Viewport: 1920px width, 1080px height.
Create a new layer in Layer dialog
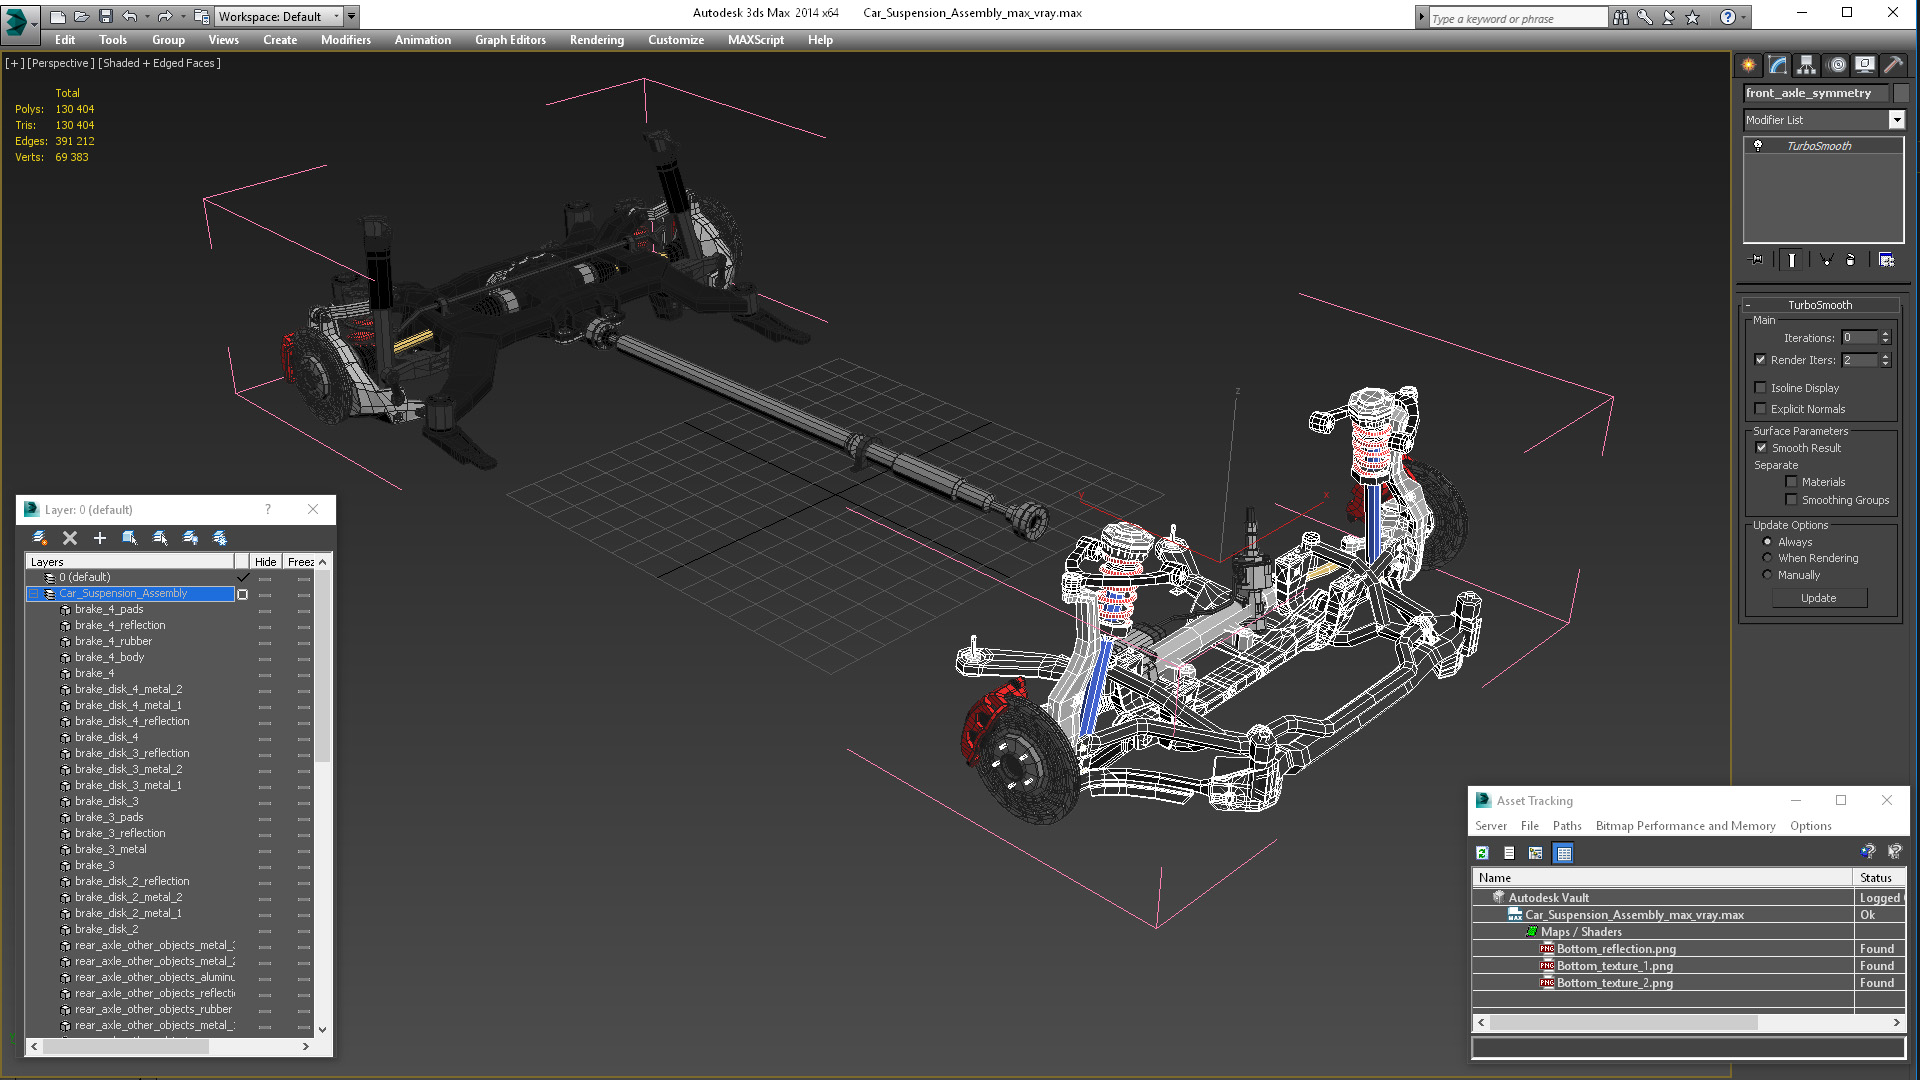[40, 538]
